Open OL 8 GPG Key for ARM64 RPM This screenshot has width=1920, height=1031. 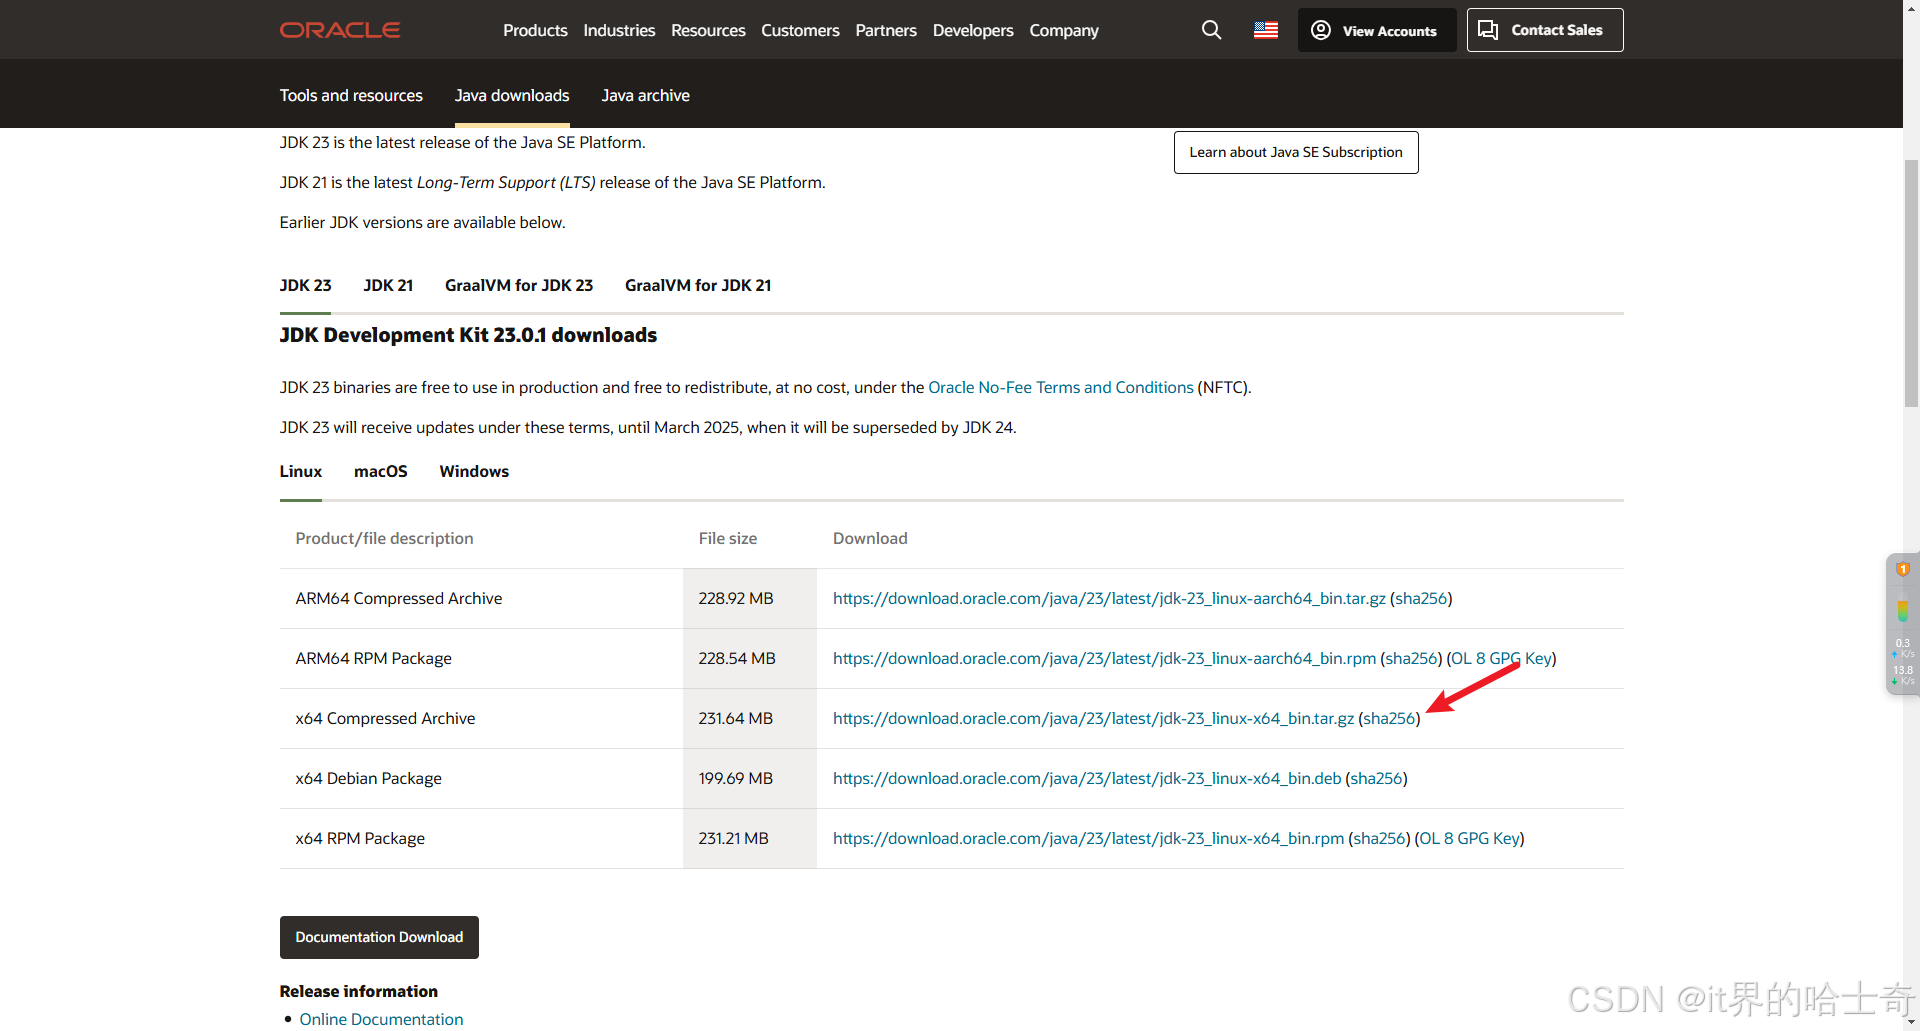1501,658
